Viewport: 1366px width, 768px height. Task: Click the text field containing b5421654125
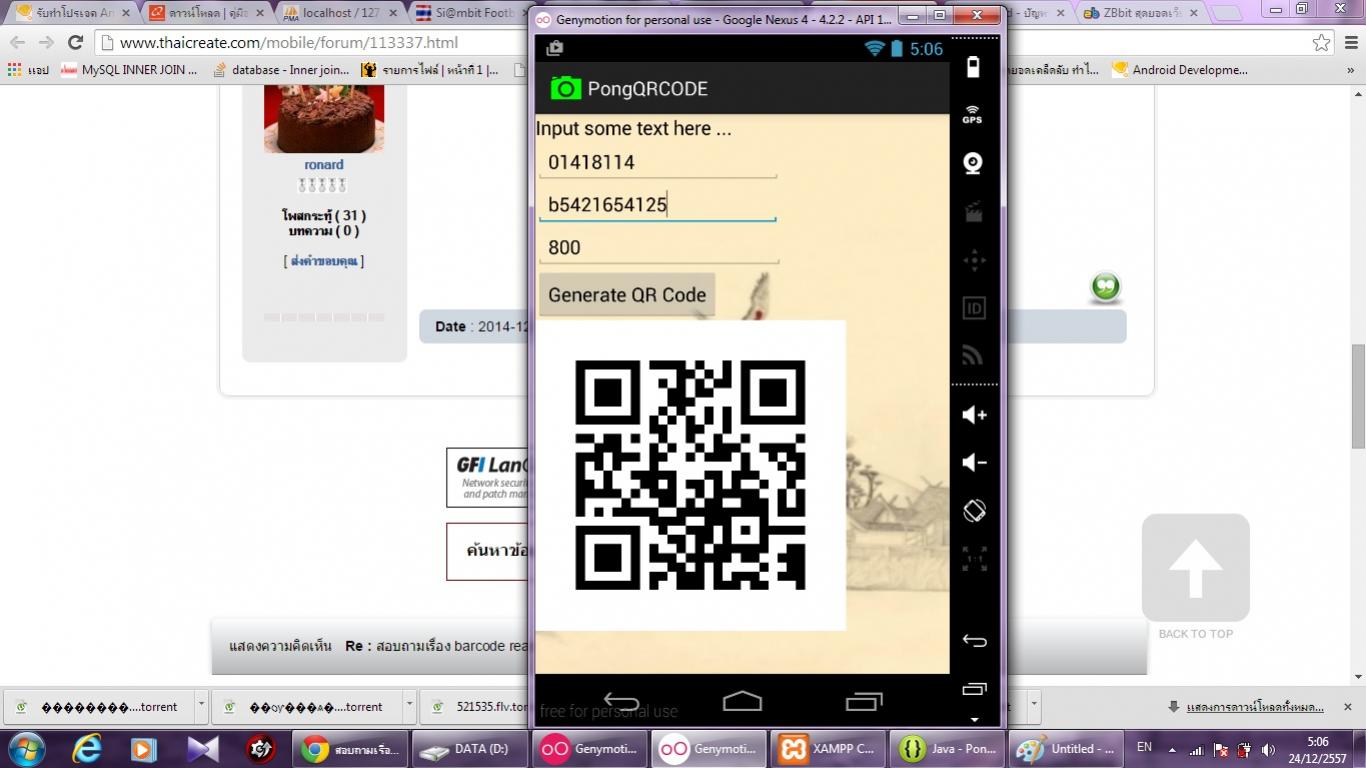pos(657,205)
